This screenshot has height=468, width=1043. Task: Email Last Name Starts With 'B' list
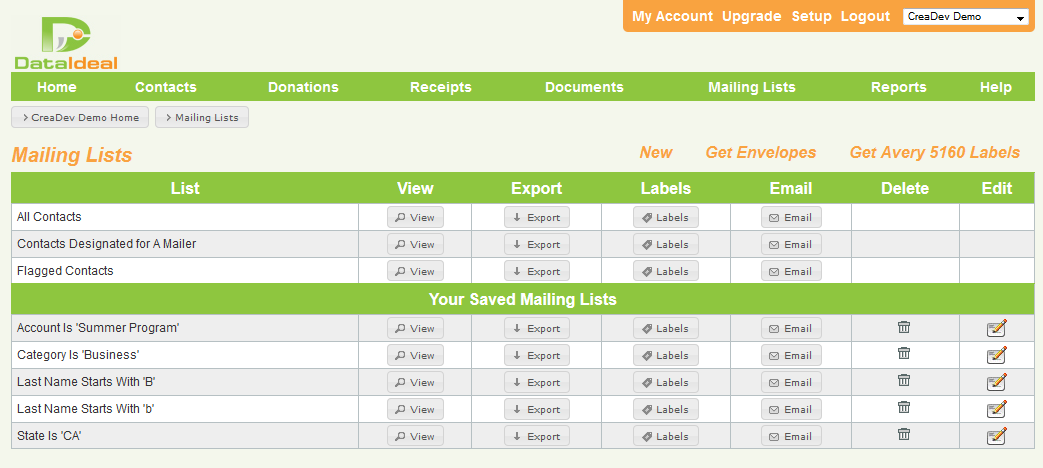point(792,382)
